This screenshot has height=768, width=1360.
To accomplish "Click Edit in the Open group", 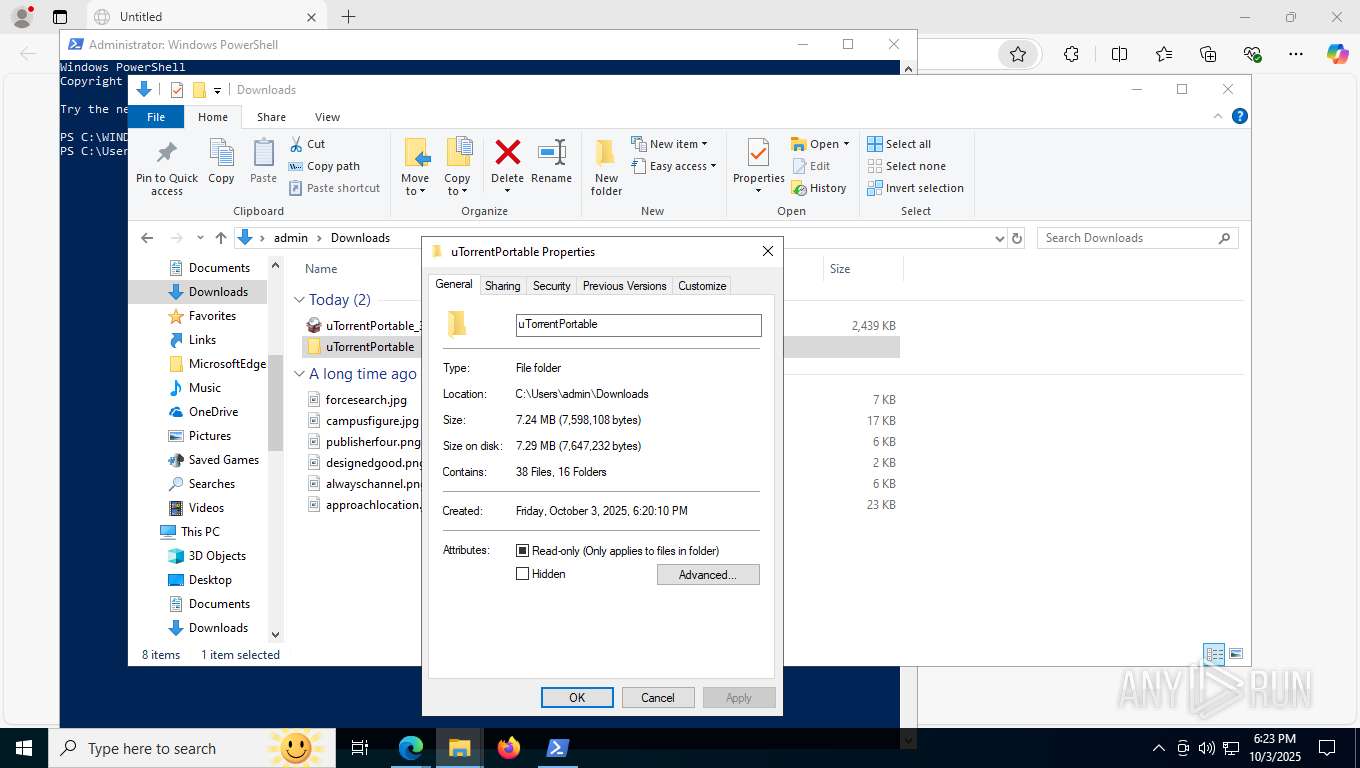I will [x=811, y=166].
